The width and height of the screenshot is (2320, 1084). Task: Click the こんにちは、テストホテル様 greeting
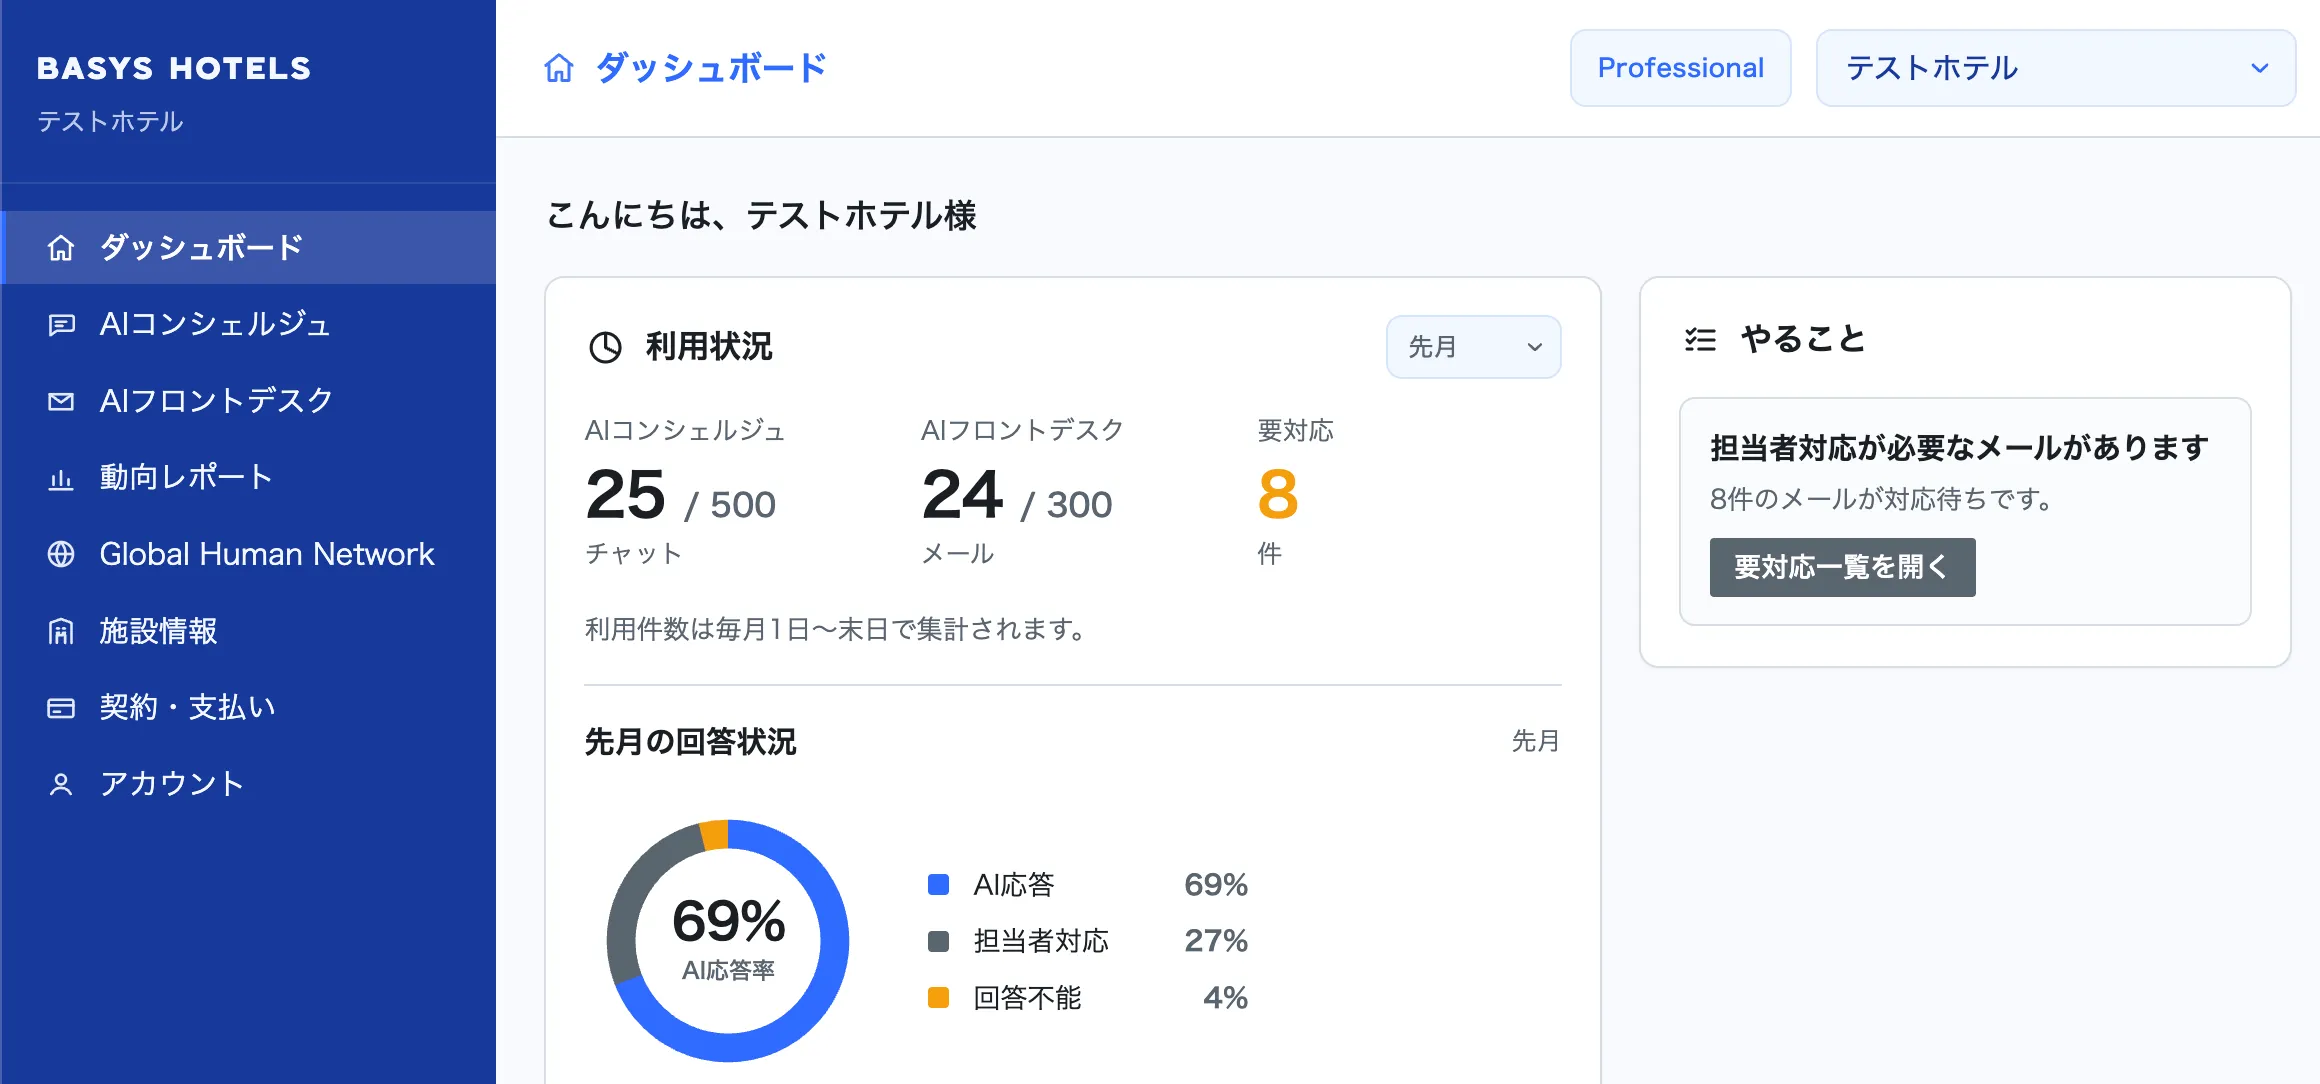click(761, 215)
